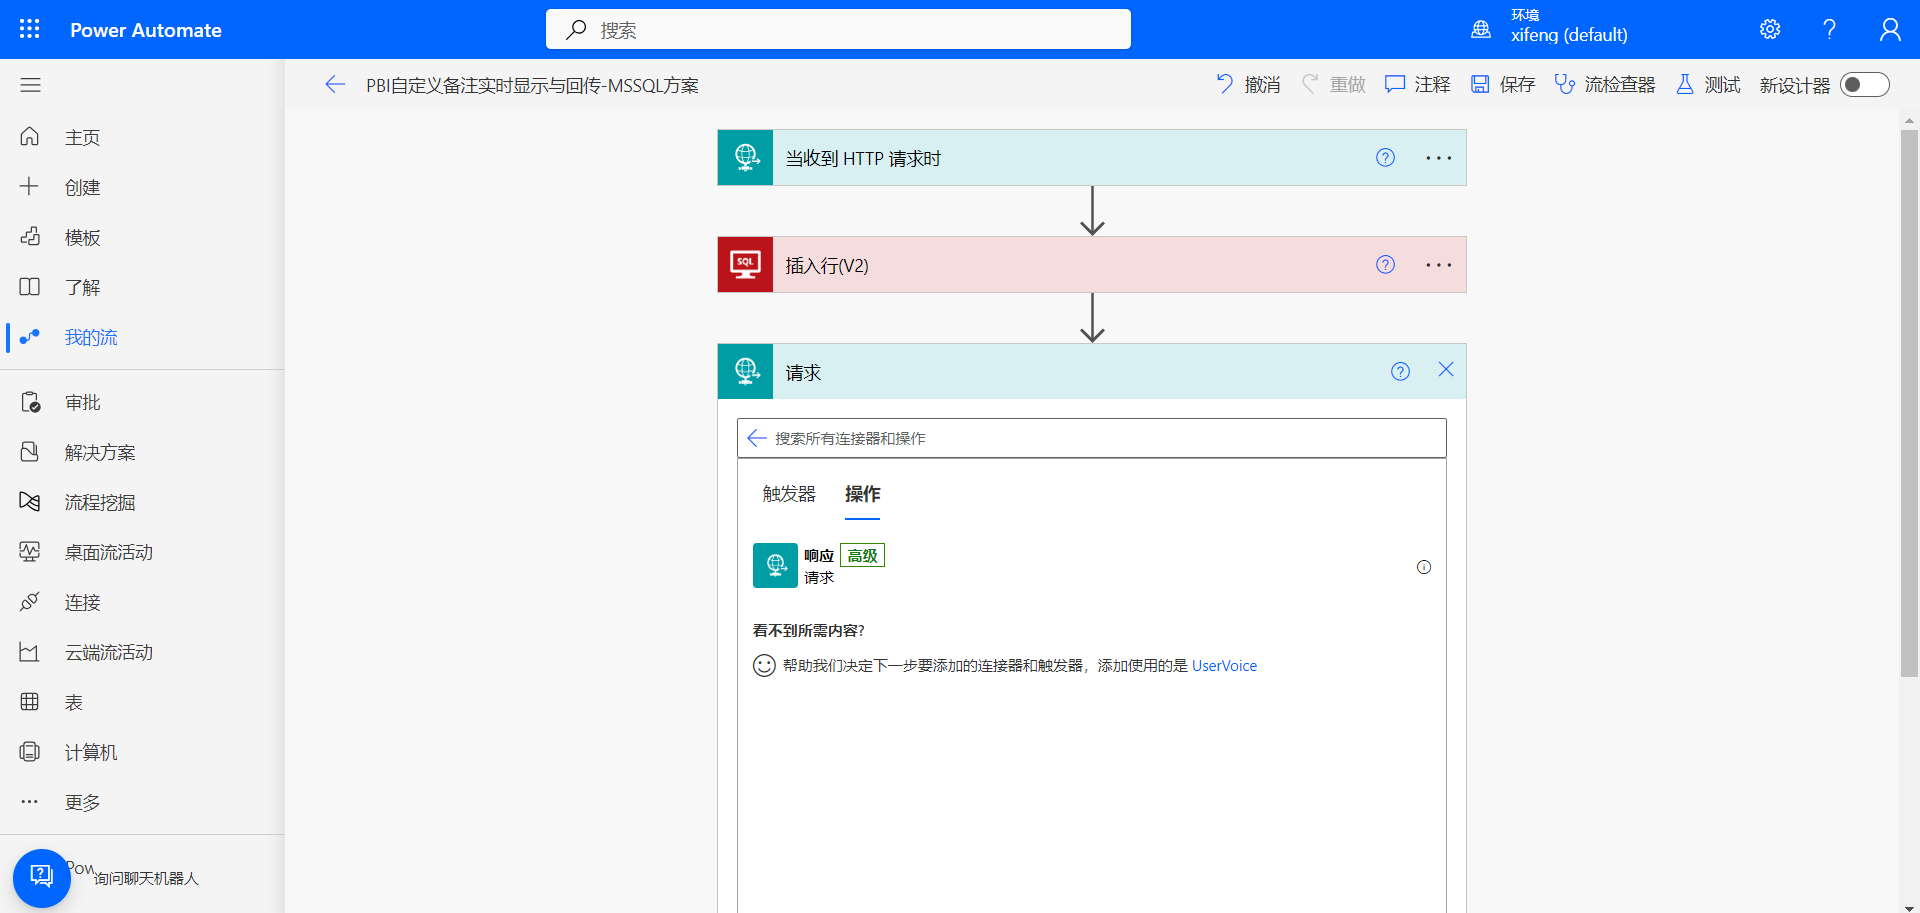Click 撤消 undo in the toolbar
This screenshot has width=1920, height=913.
[1248, 85]
